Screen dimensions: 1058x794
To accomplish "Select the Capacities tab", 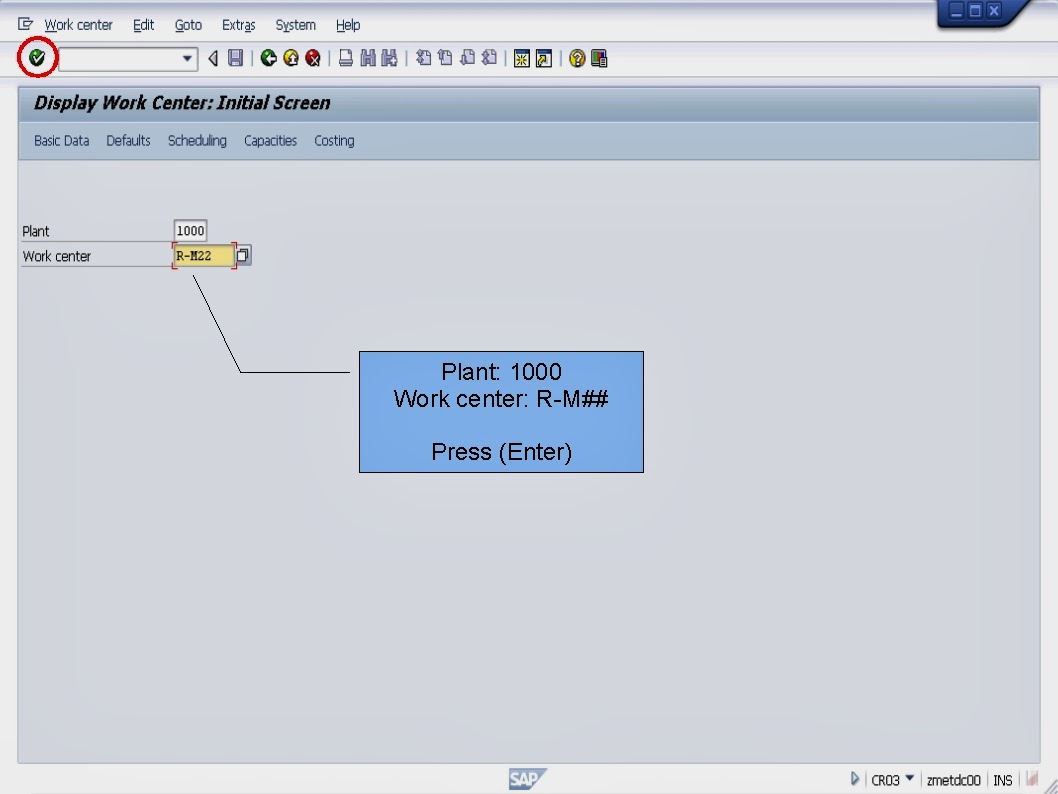I will [x=270, y=140].
